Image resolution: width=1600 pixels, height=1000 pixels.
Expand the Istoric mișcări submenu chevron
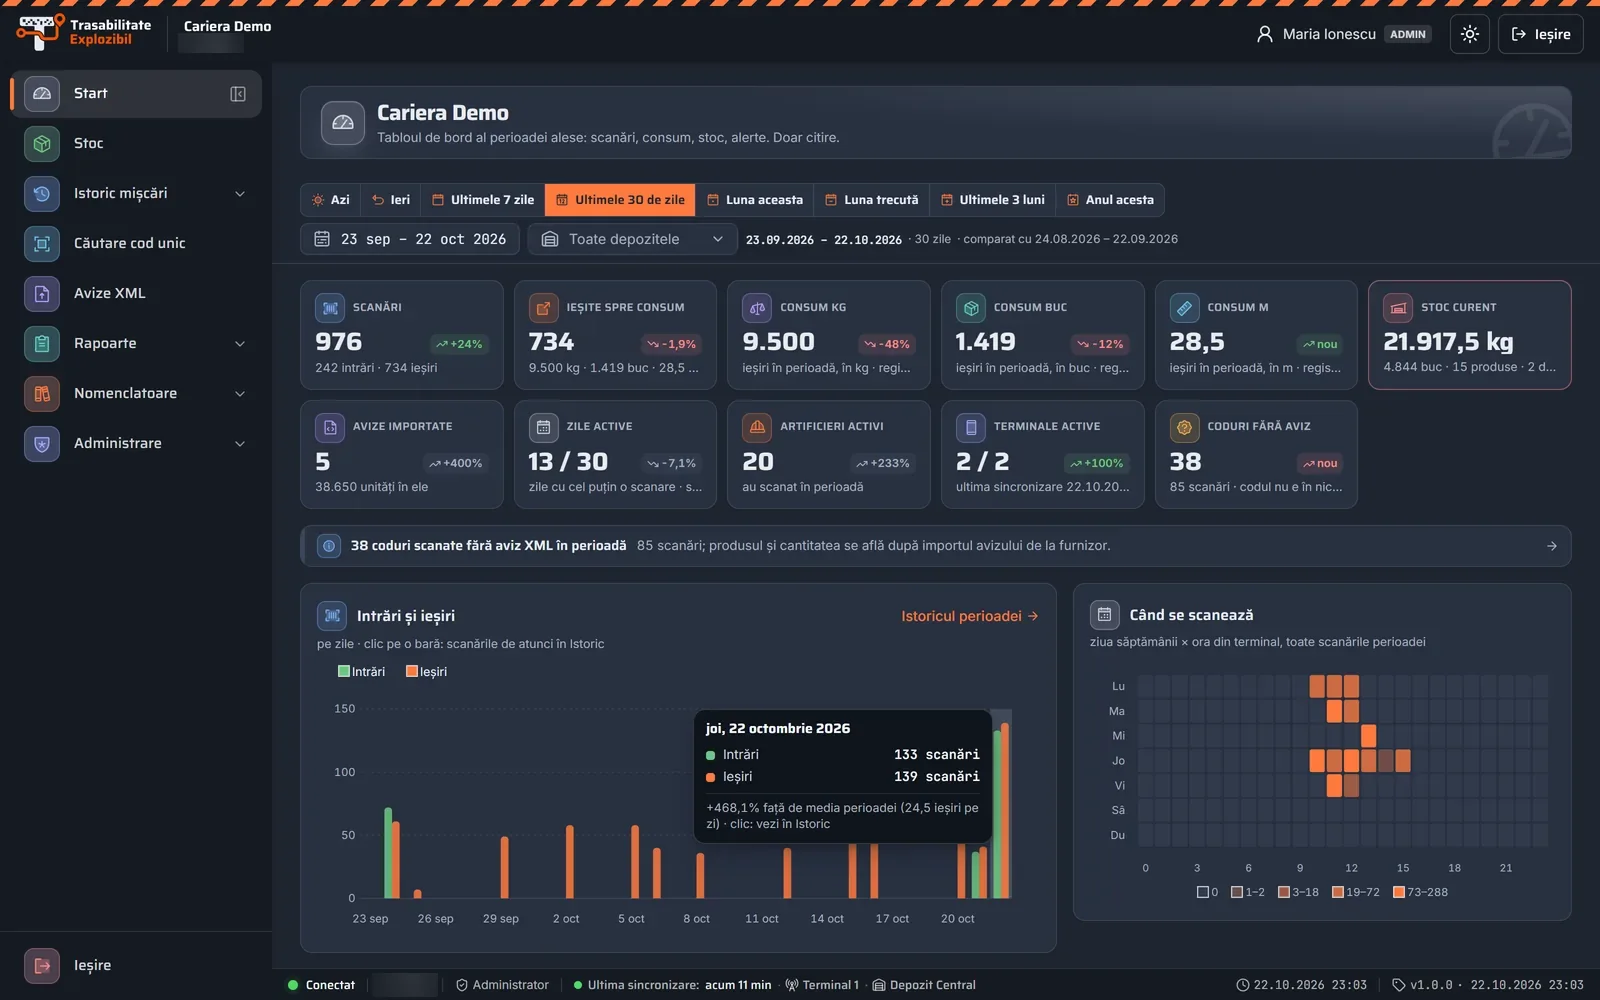tap(240, 193)
